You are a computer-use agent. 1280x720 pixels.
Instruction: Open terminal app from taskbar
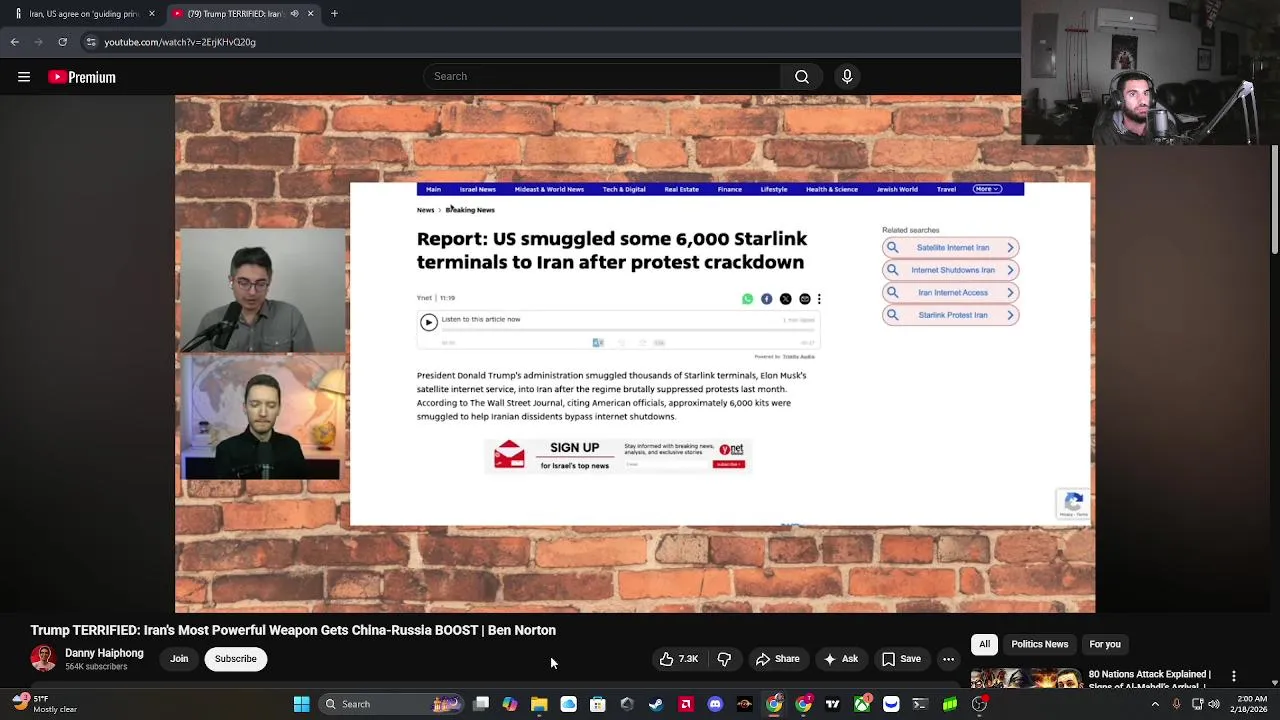point(920,704)
